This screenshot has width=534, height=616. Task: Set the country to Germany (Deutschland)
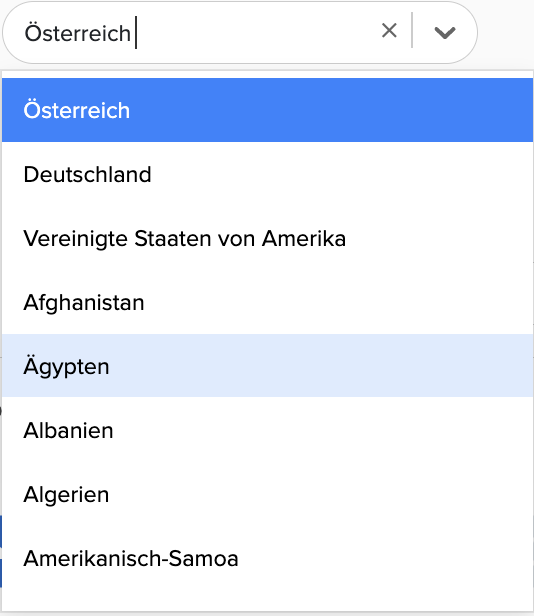point(267,174)
